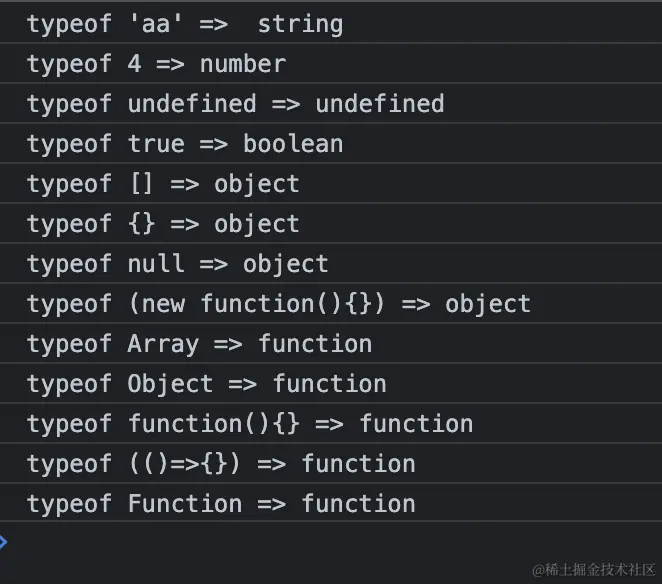Select the arrow function typeof line

pyautogui.click(x=220, y=464)
